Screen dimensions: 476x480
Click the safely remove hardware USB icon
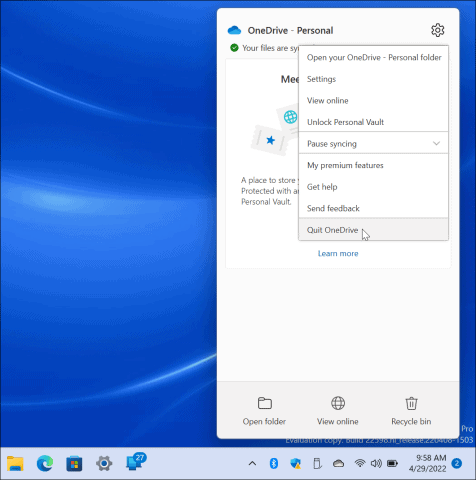(317, 463)
